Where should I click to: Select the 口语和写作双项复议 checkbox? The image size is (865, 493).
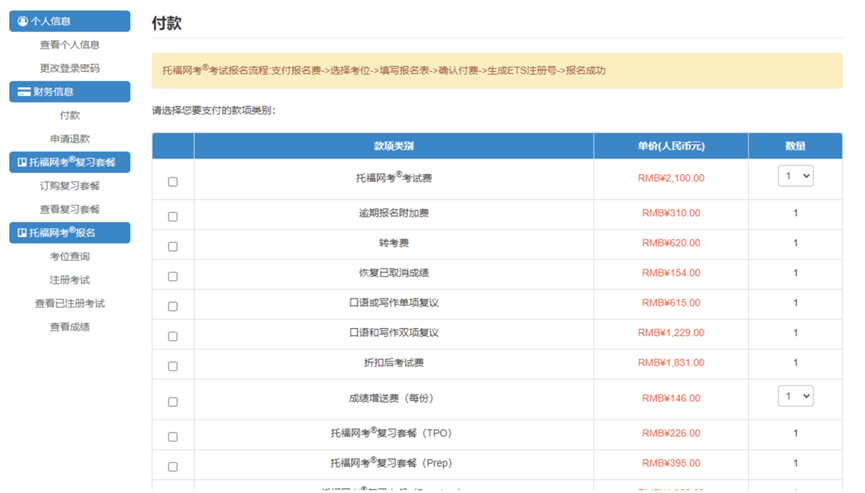173,336
